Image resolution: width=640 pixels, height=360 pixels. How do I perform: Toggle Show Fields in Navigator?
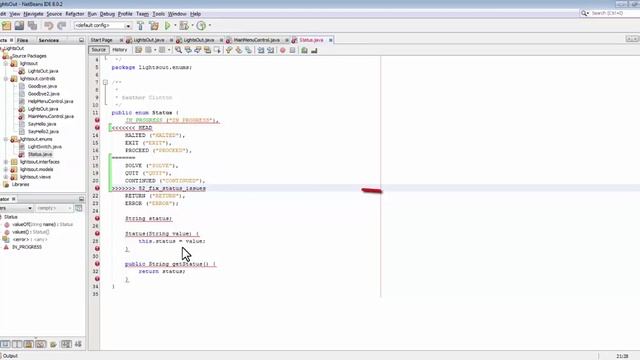pyautogui.click(x=17, y=344)
